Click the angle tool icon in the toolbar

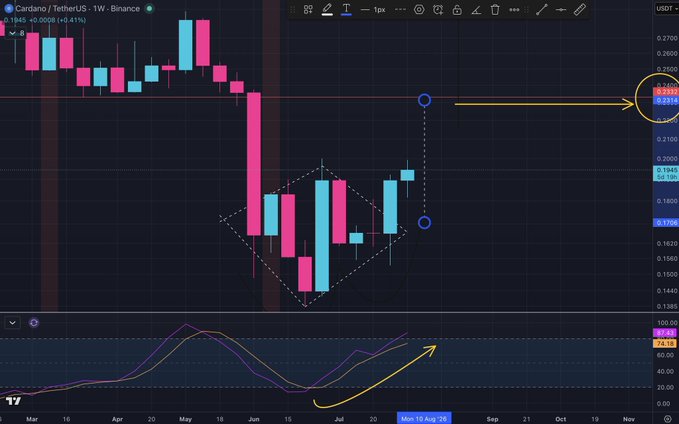pos(476,9)
